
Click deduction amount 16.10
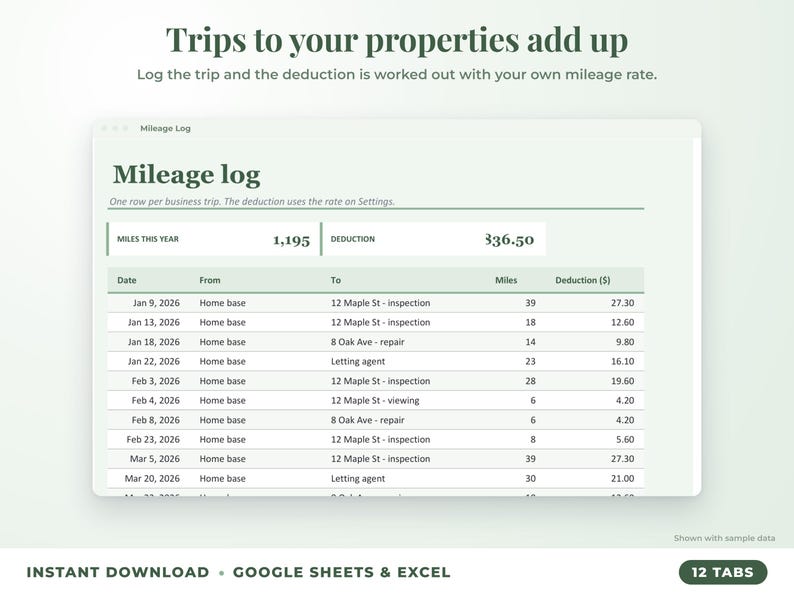(x=622, y=361)
